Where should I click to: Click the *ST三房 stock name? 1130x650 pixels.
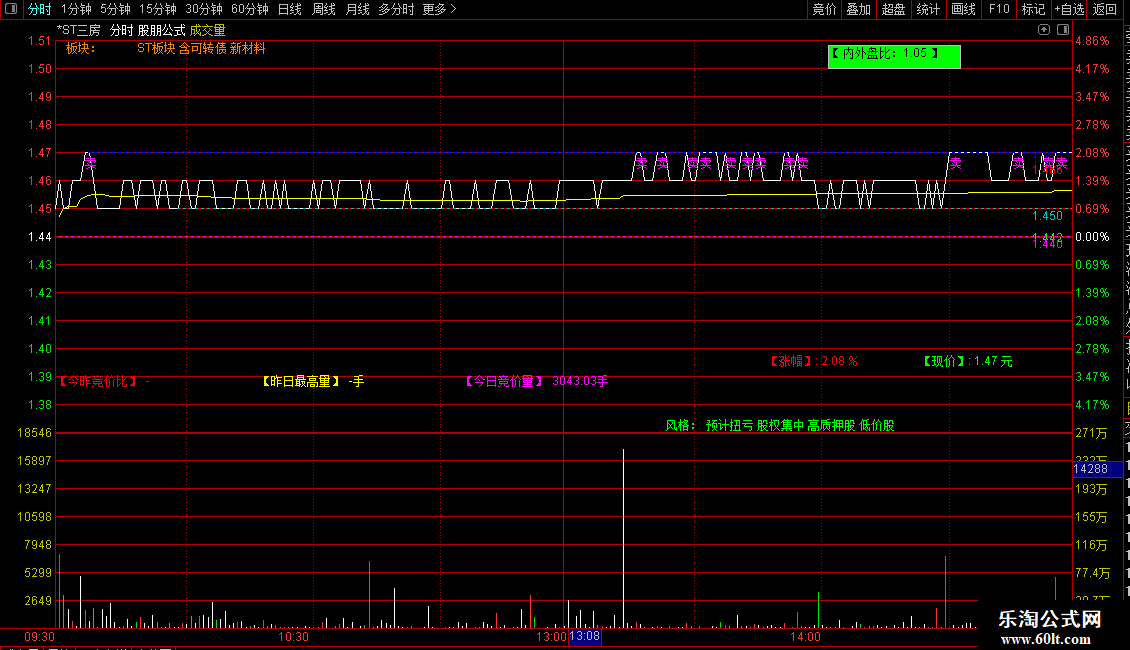click(x=79, y=30)
